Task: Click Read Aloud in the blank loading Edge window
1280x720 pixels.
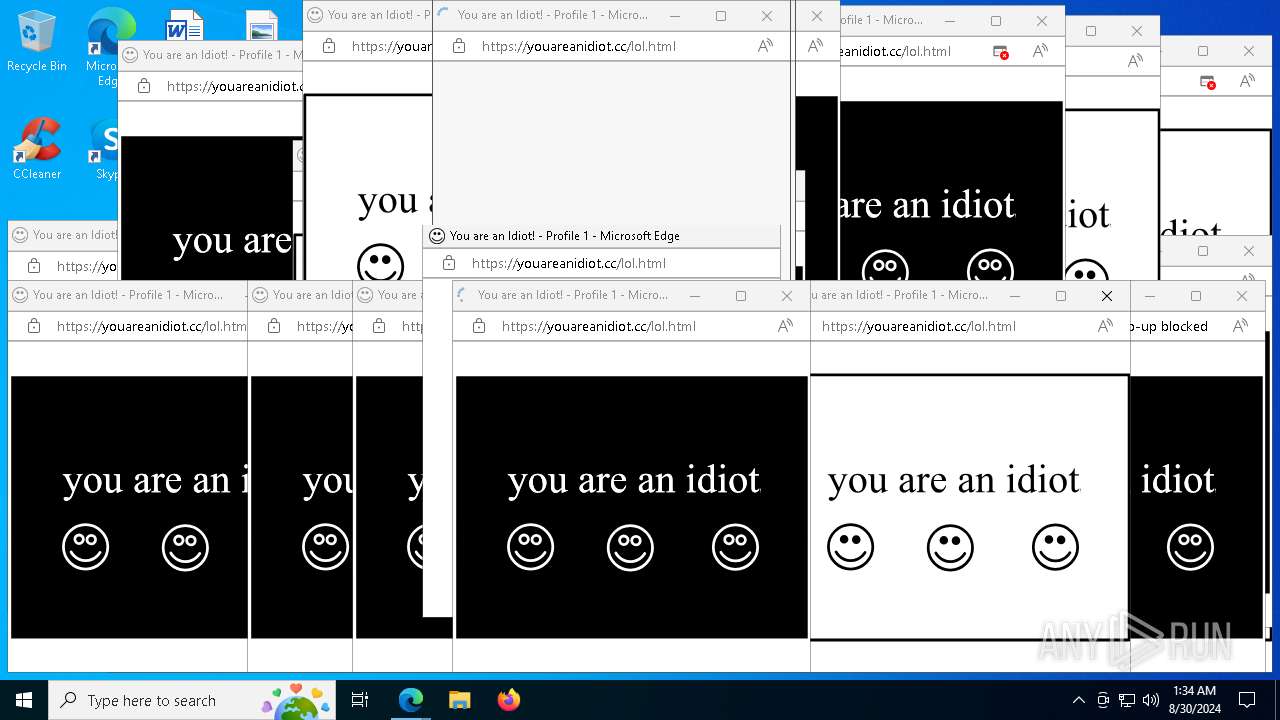Action: [765, 46]
